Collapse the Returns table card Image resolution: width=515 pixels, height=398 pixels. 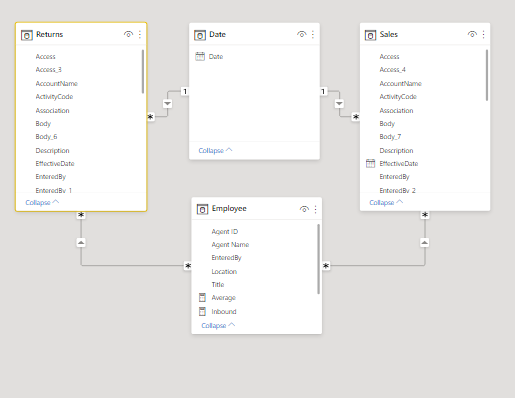click(x=42, y=202)
